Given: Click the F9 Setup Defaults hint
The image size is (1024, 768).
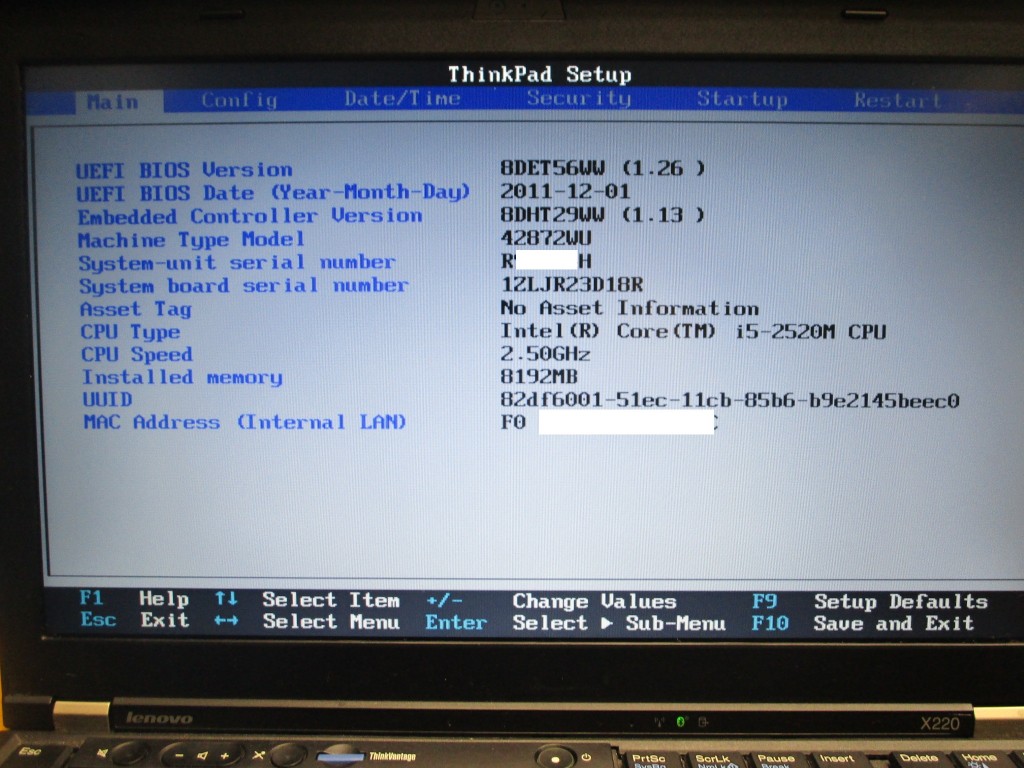Looking at the screenshot, I should (x=870, y=601).
